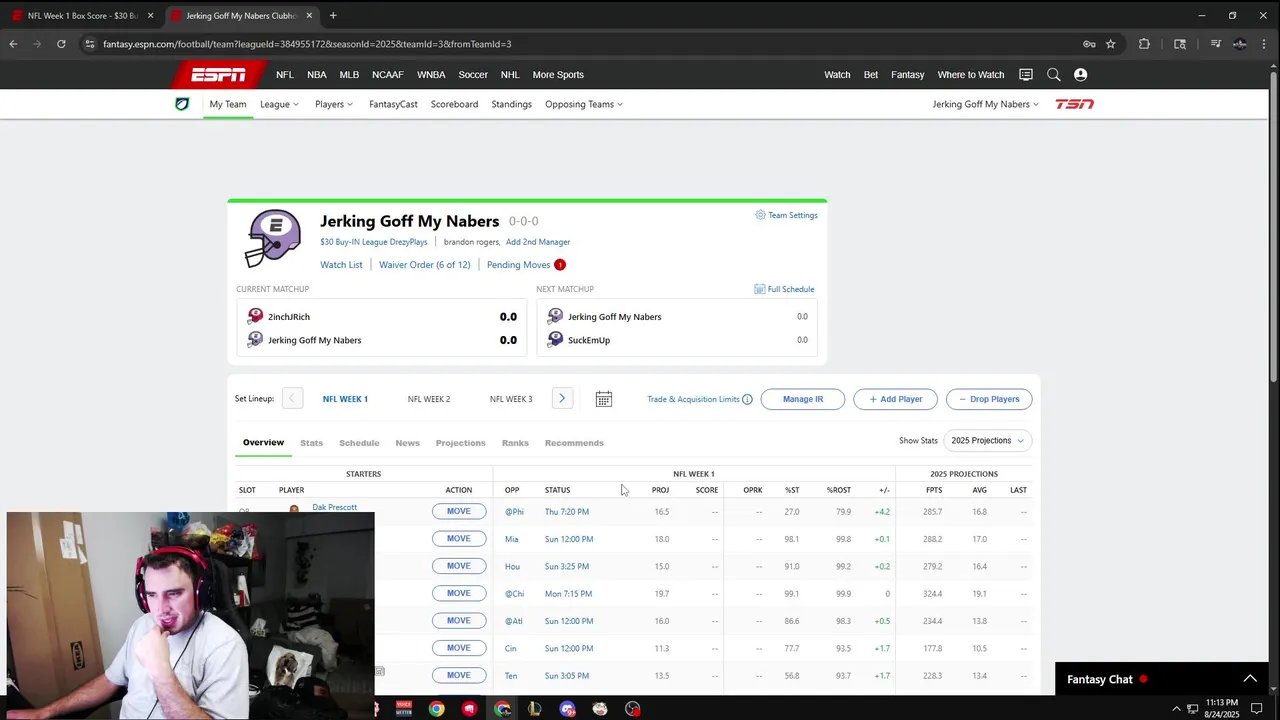The height and width of the screenshot is (720, 1280).
Task: Open the Standings menu item
Action: 511,104
